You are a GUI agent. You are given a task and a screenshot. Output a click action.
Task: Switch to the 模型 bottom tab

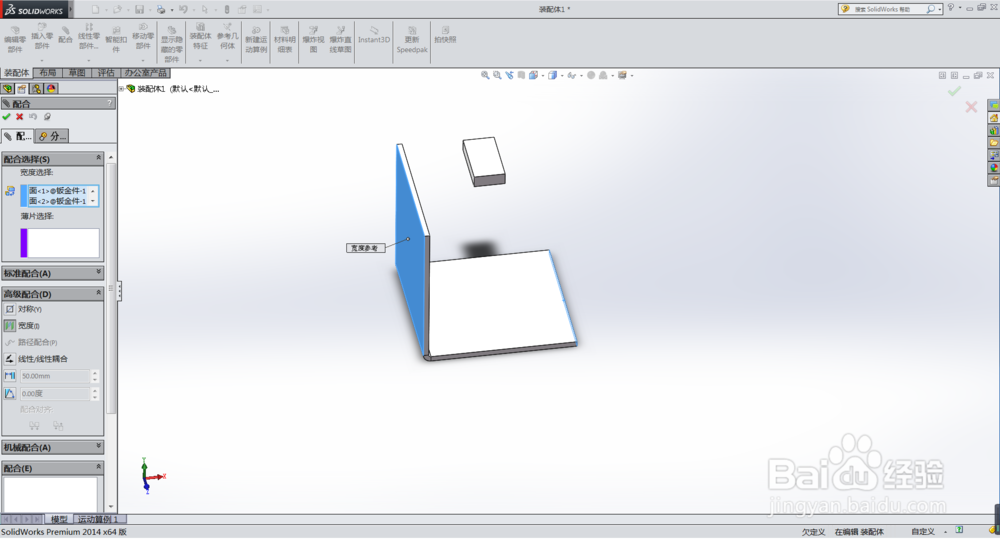pos(59,519)
